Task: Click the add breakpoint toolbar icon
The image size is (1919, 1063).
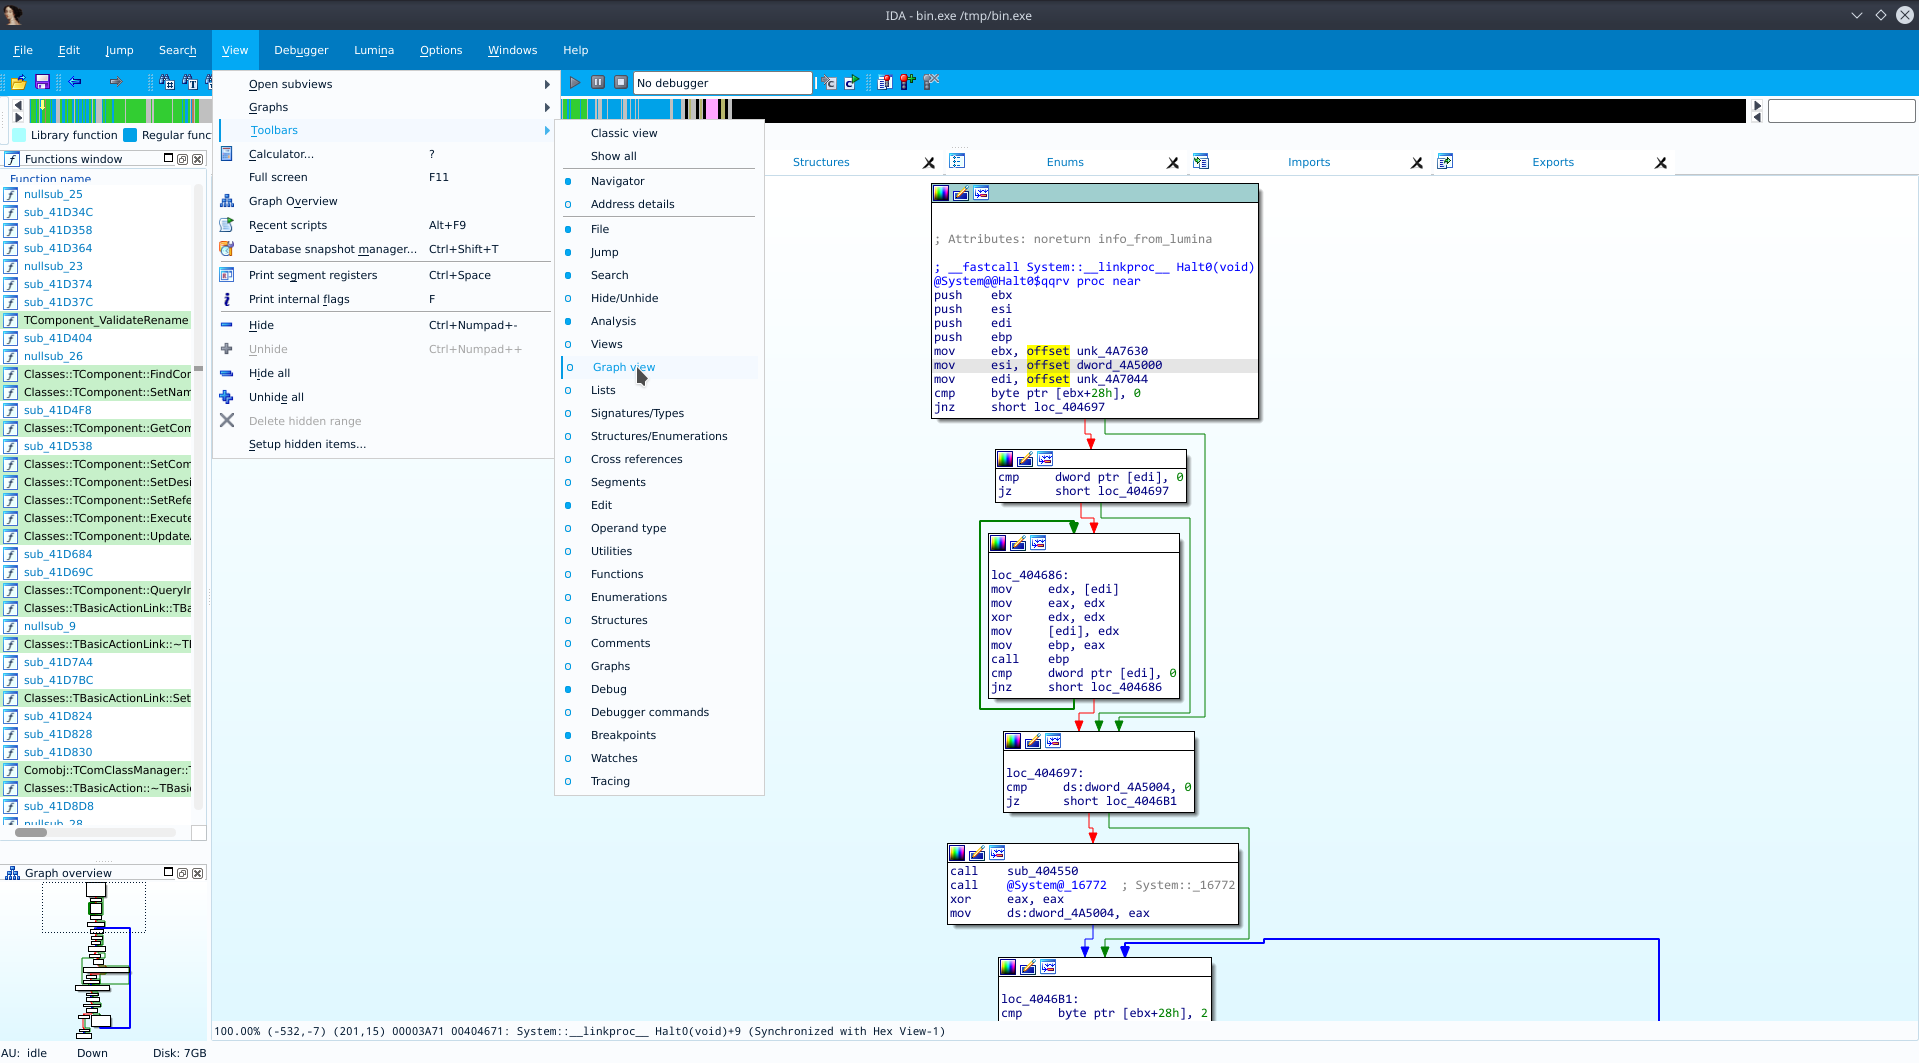Action: point(908,82)
